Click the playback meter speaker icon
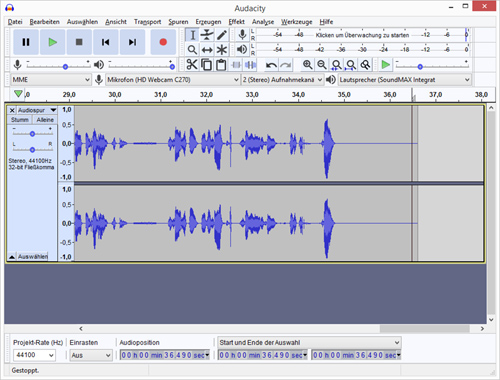 [x=242, y=49]
